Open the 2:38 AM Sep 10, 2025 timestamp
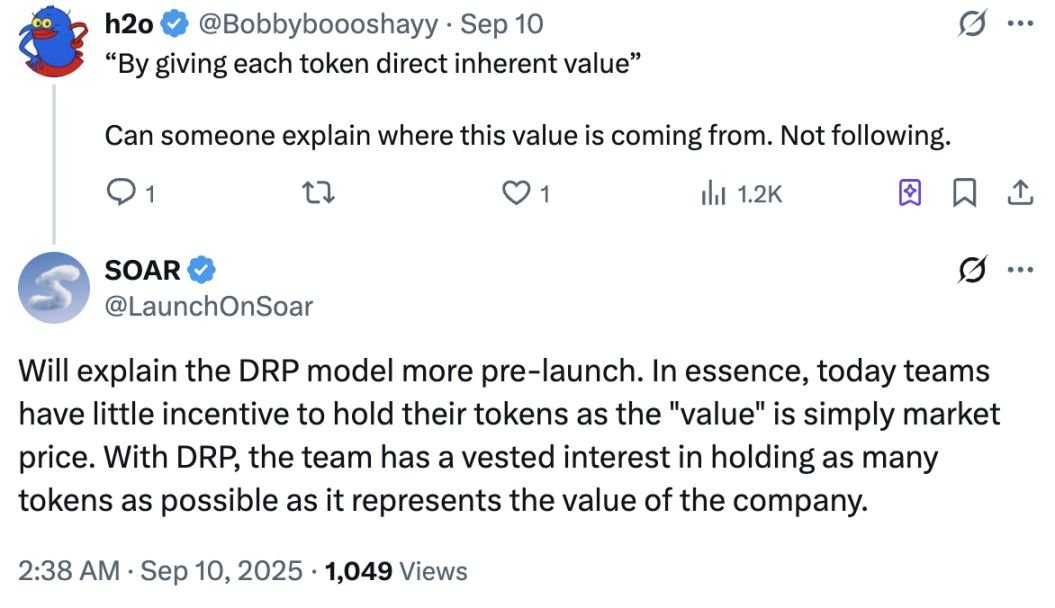Viewport: 1055px width, 608px height. click(x=160, y=571)
